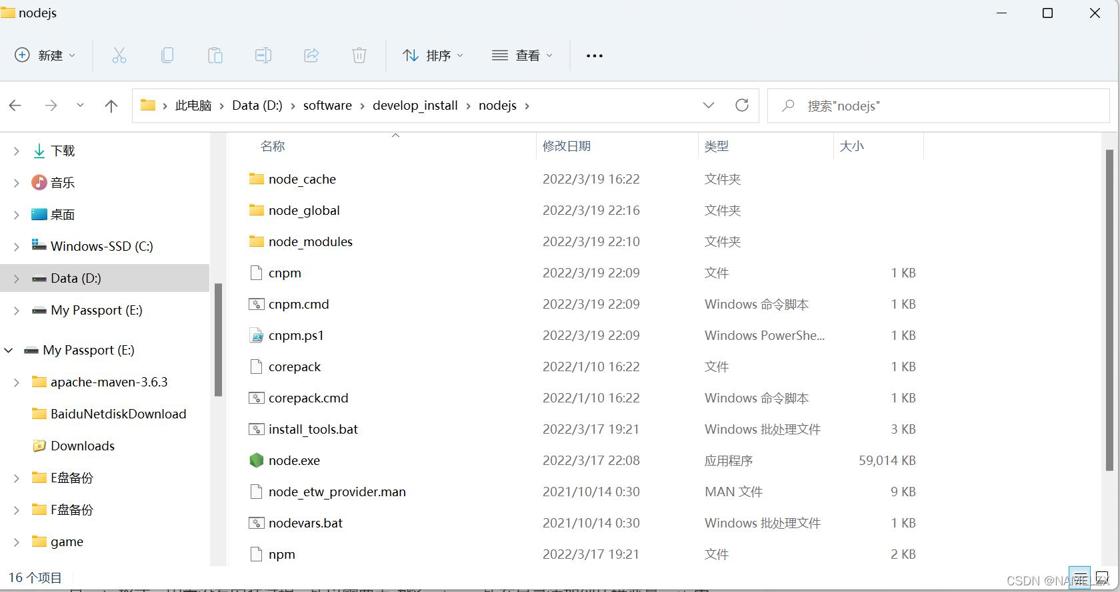Select the npm file name
Viewport: 1120px width, 592px height.
click(x=281, y=555)
